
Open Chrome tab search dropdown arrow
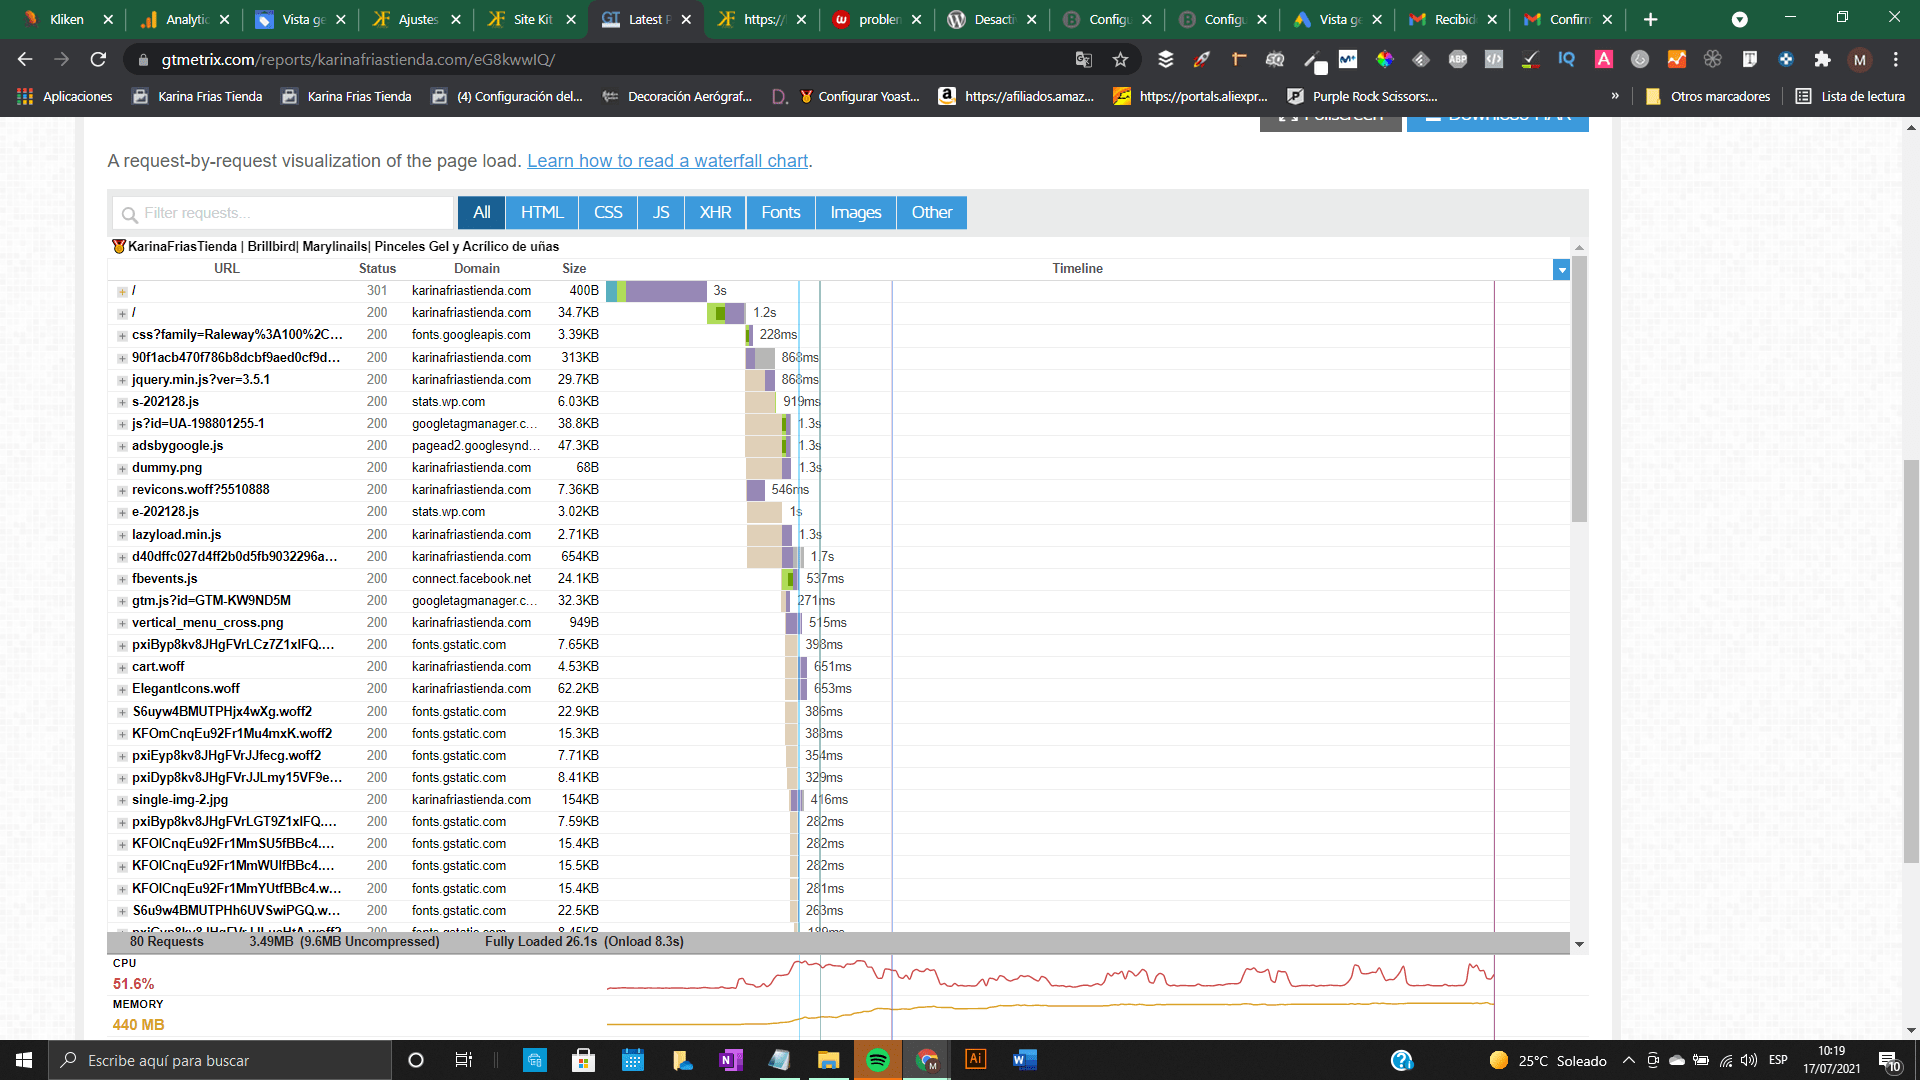pos(1740,19)
